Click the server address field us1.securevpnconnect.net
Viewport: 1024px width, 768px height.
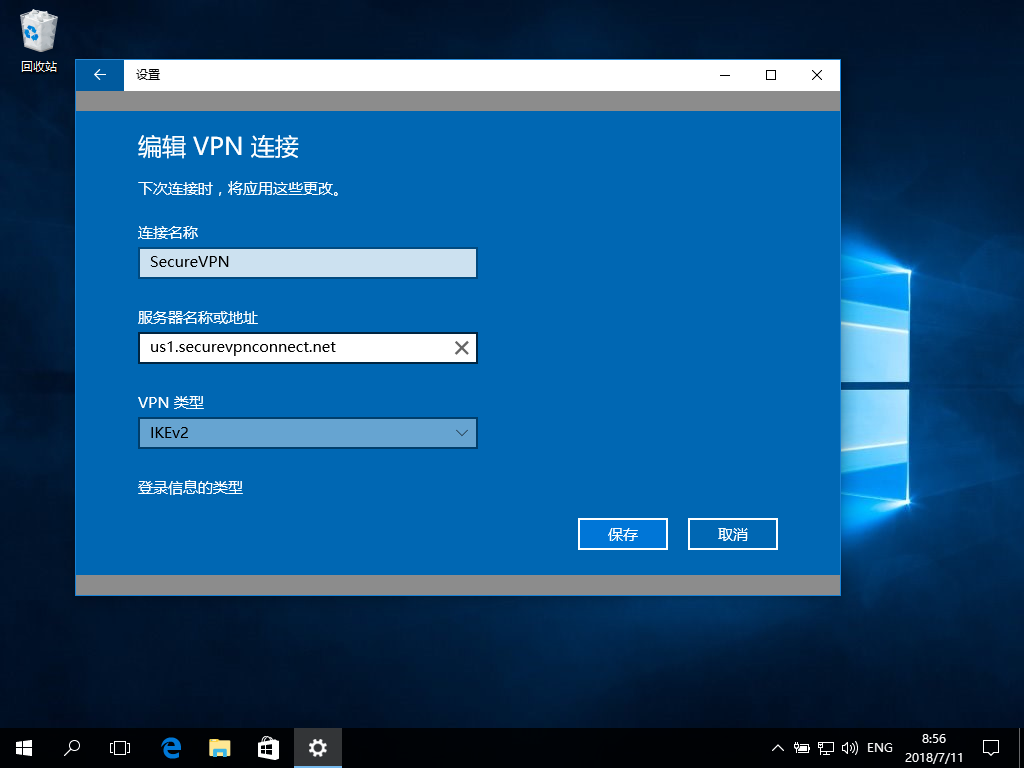[308, 348]
